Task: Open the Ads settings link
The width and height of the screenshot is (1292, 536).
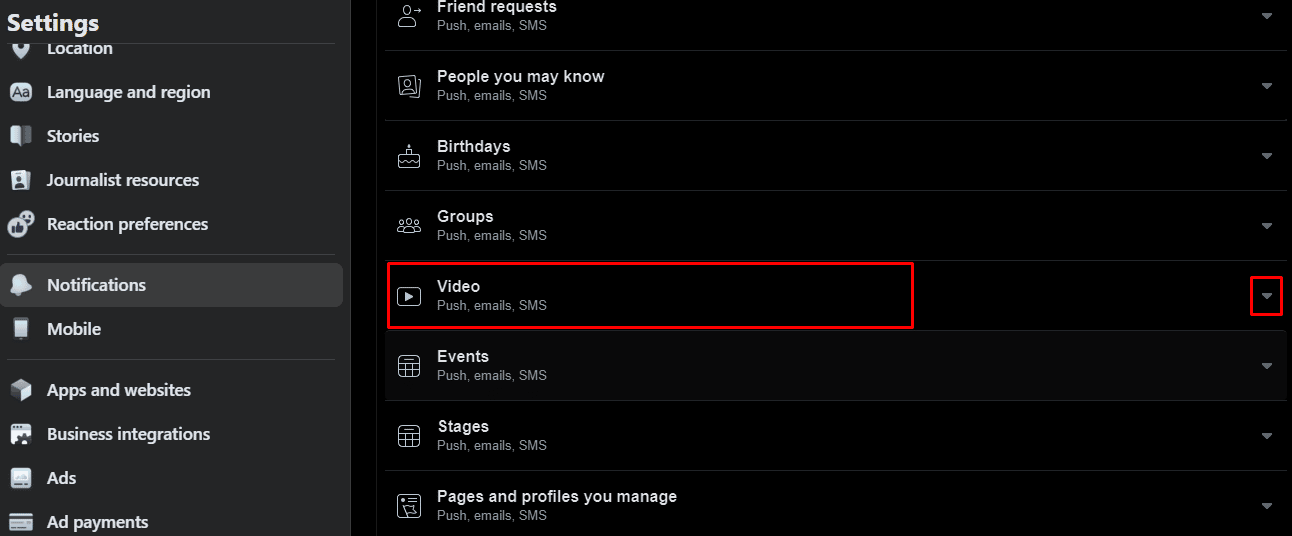Action: click(172, 478)
